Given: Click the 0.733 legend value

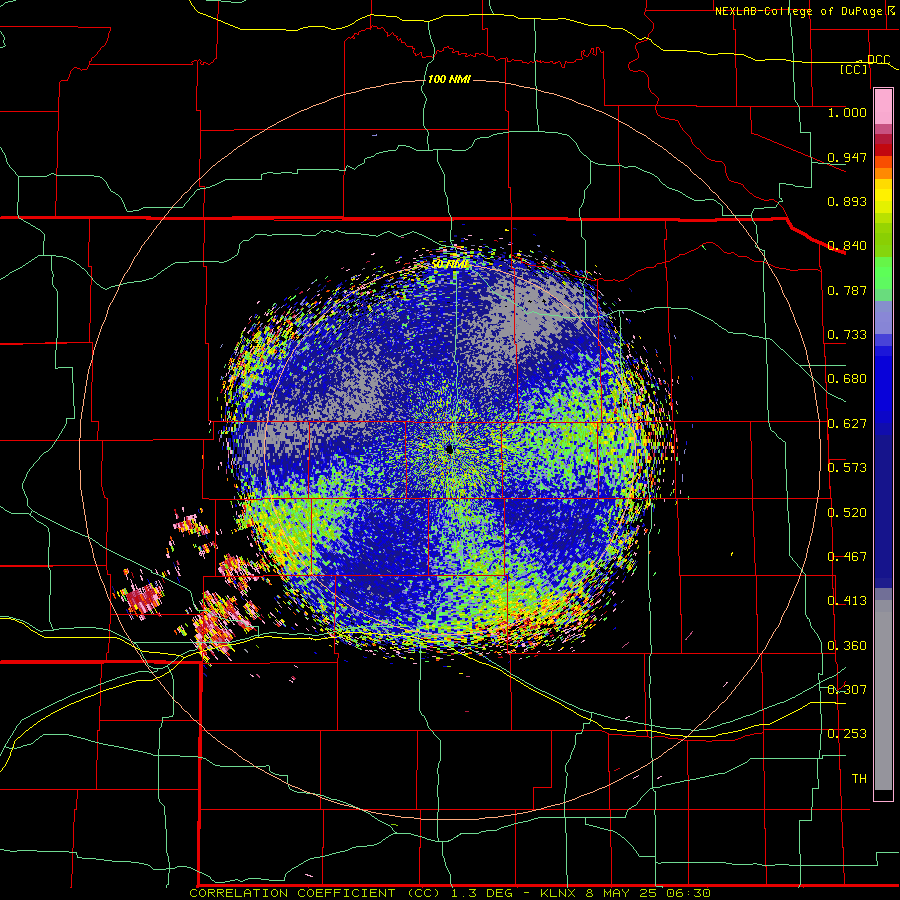Looking at the screenshot, I should coord(847,335).
